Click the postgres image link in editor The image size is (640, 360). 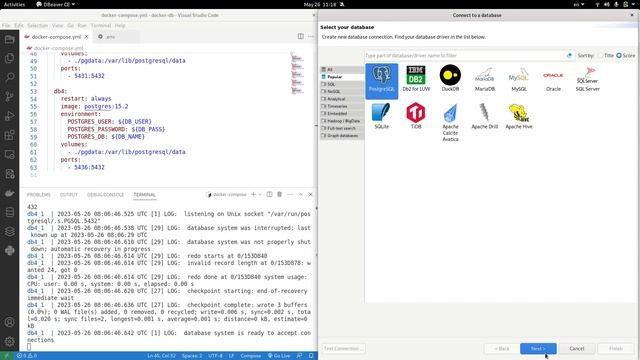point(98,107)
